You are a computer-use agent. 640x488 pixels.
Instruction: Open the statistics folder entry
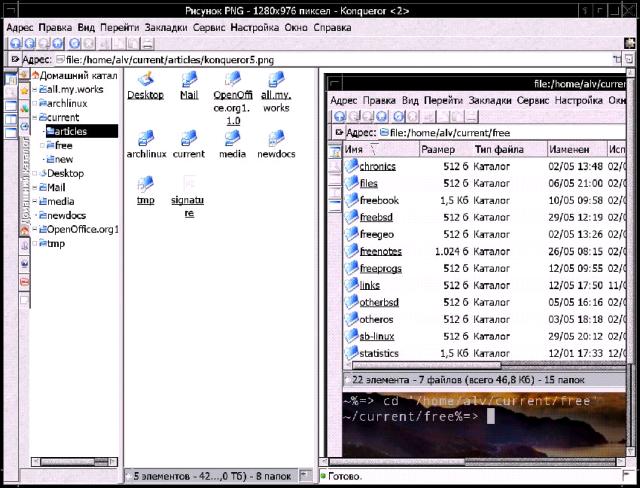378,353
